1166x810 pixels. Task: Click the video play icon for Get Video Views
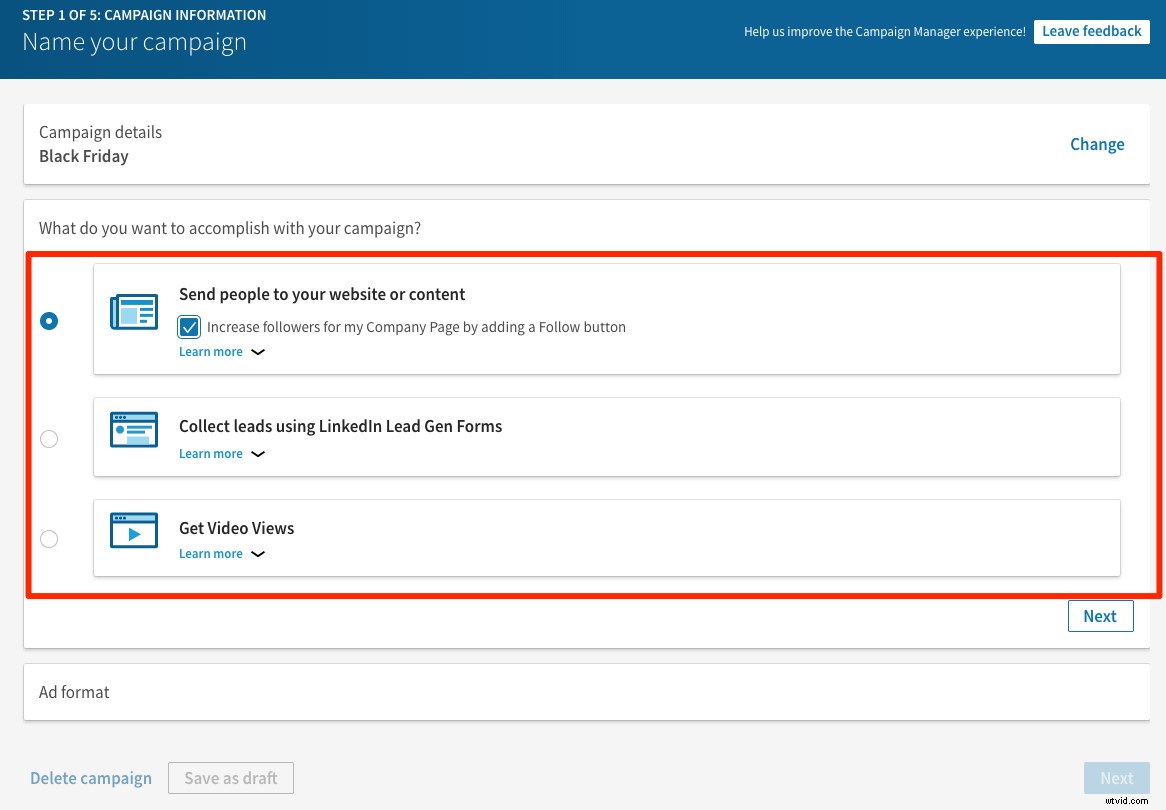point(133,530)
